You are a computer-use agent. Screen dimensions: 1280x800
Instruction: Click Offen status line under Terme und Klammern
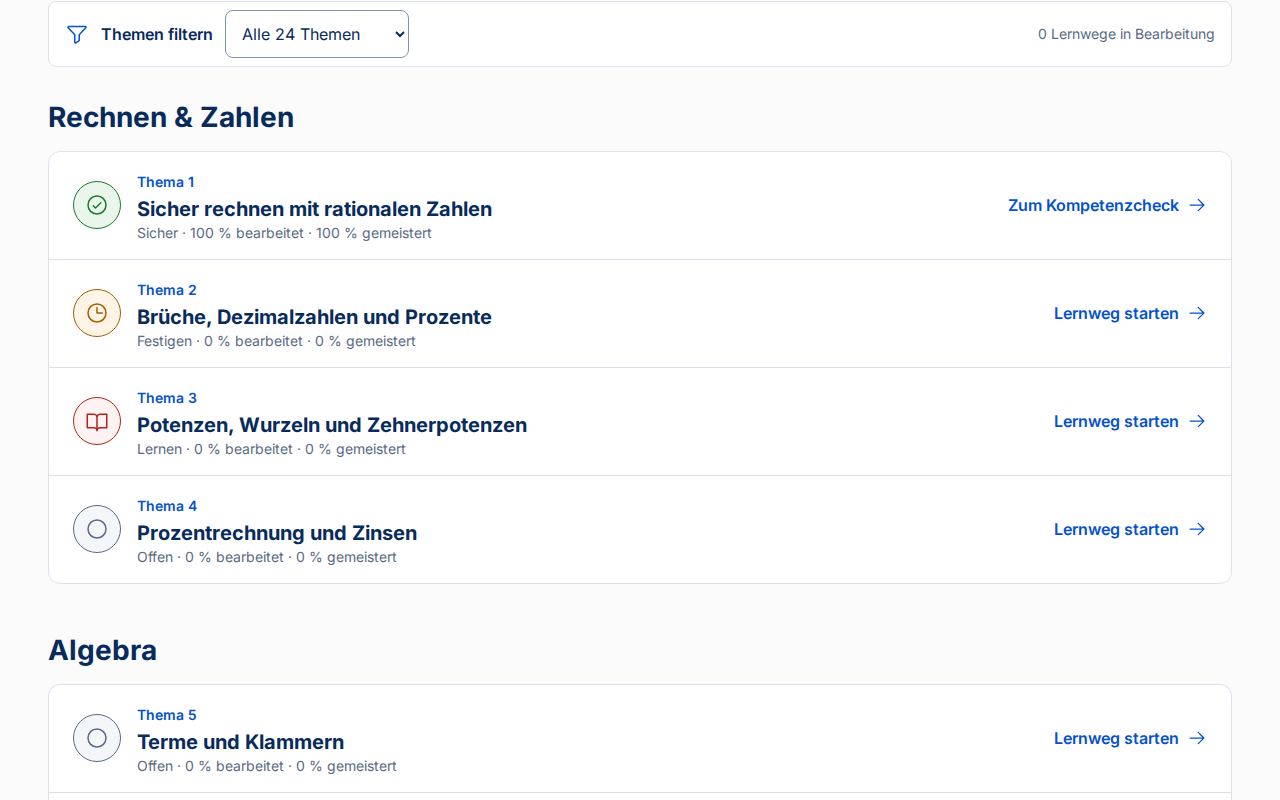point(267,766)
